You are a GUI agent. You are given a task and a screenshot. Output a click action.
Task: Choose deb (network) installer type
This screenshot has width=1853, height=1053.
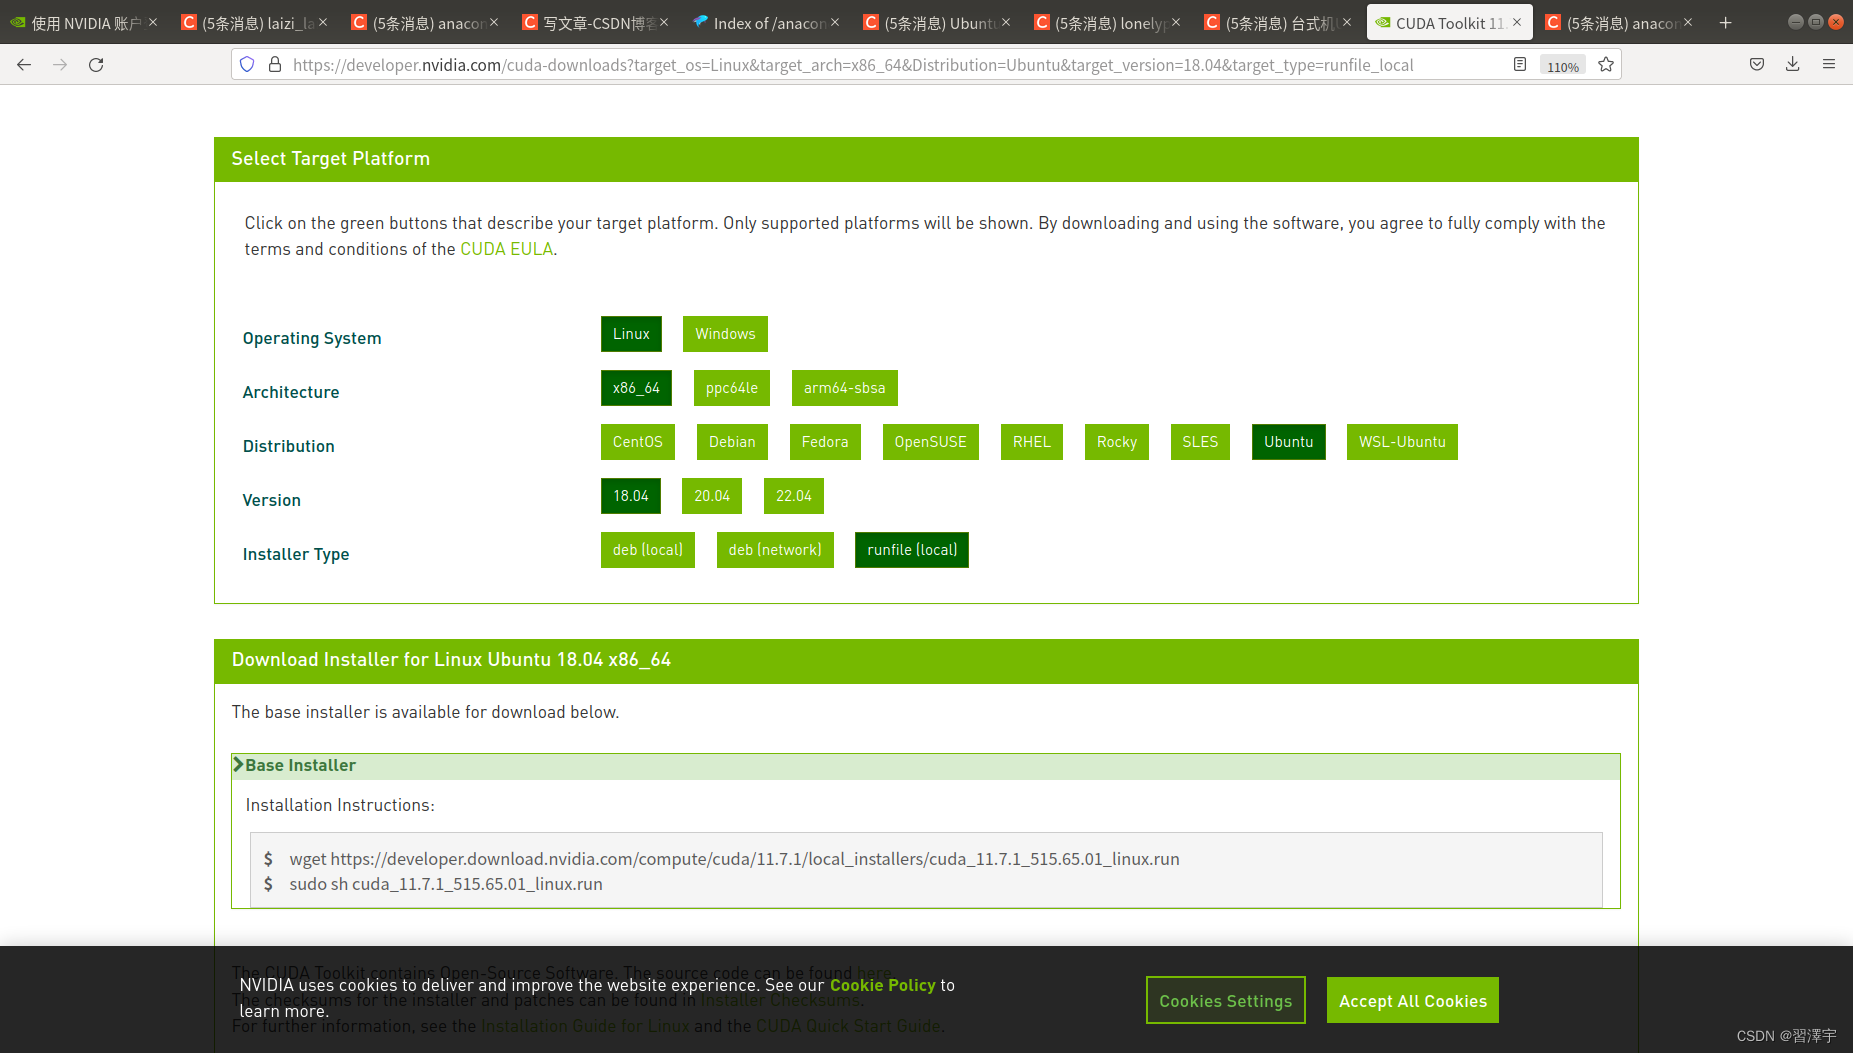775,550
